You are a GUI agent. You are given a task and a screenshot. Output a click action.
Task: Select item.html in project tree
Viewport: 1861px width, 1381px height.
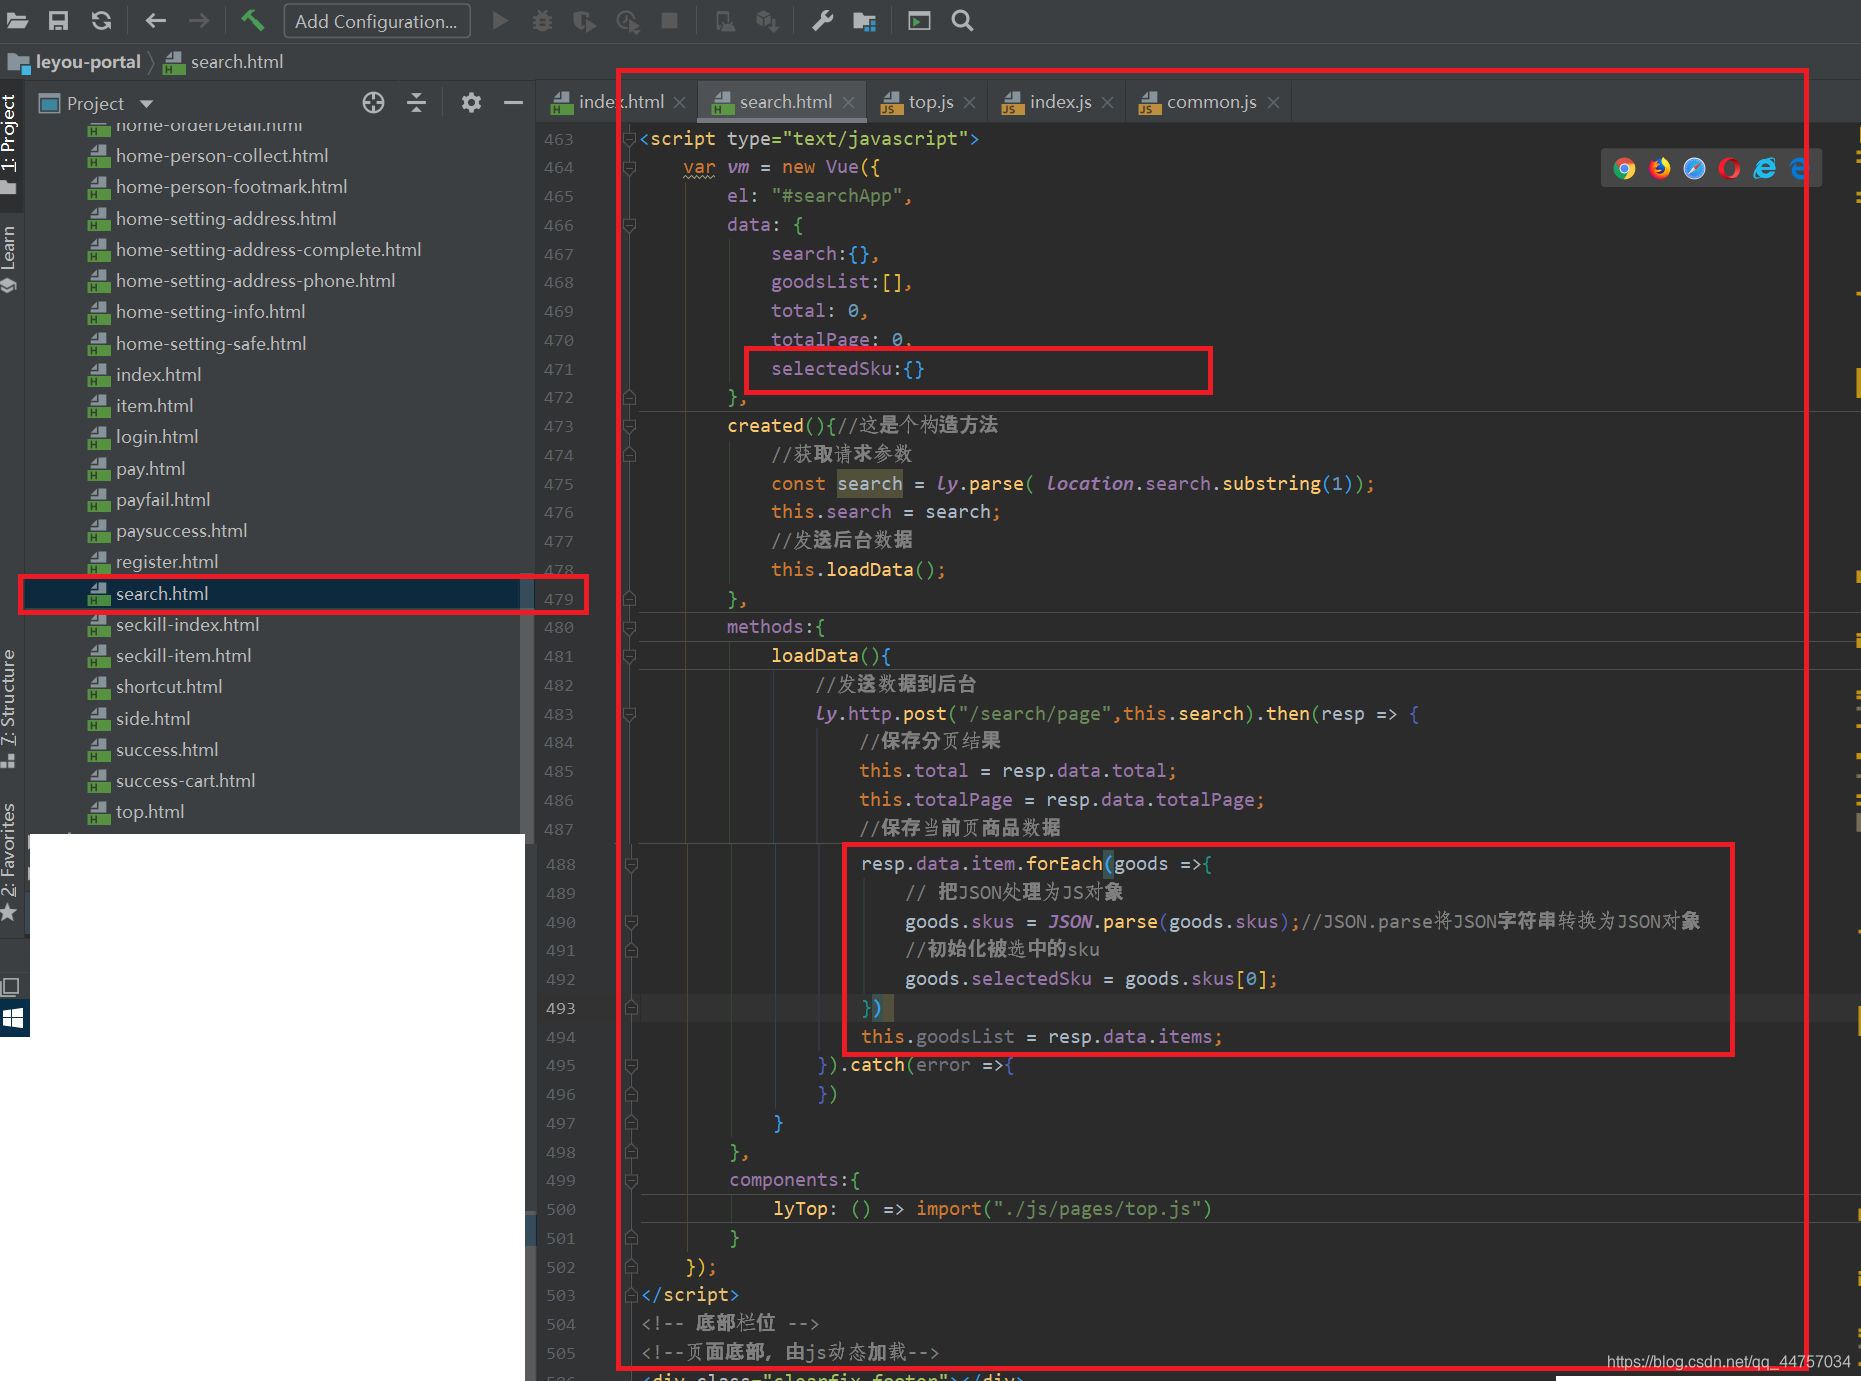pyautogui.click(x=154, y=406)
